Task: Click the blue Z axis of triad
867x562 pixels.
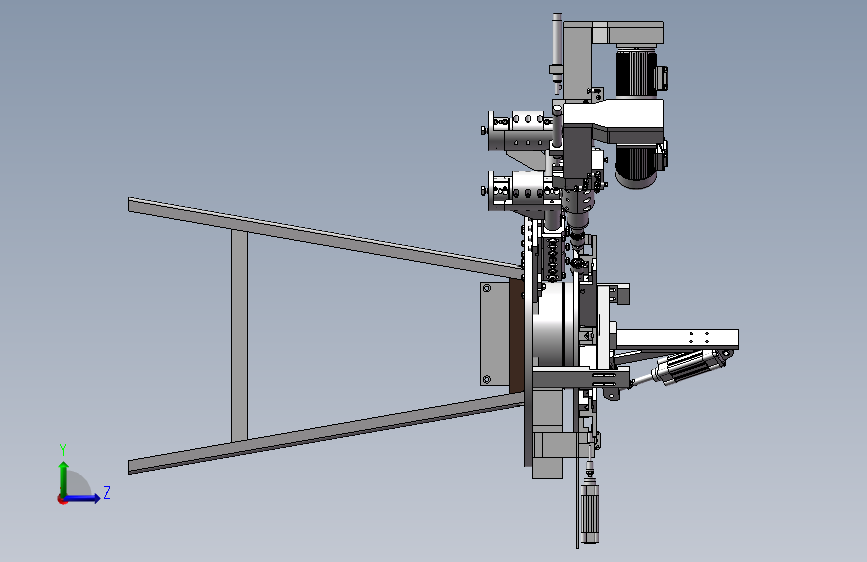Action: point(83,498)
